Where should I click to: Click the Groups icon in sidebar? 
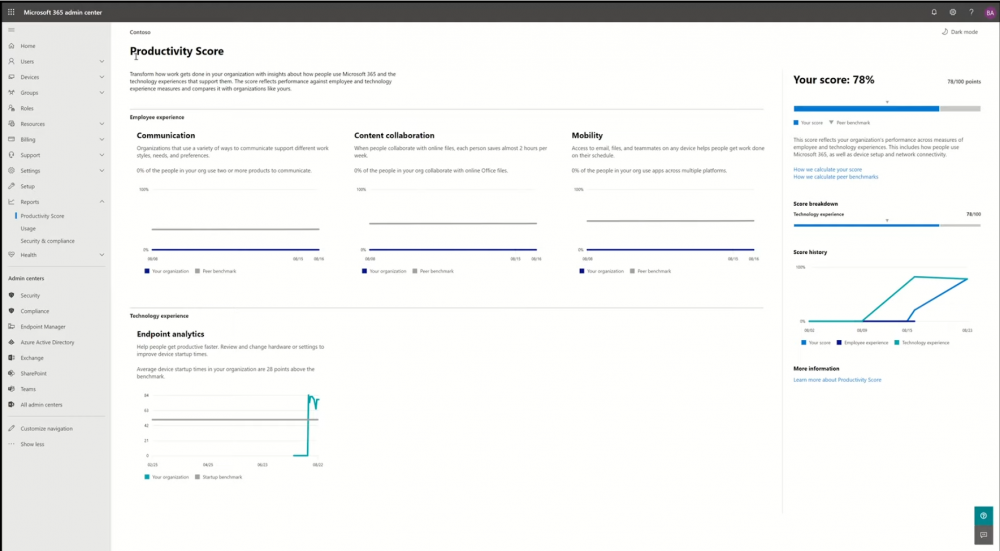click(11, 92)
